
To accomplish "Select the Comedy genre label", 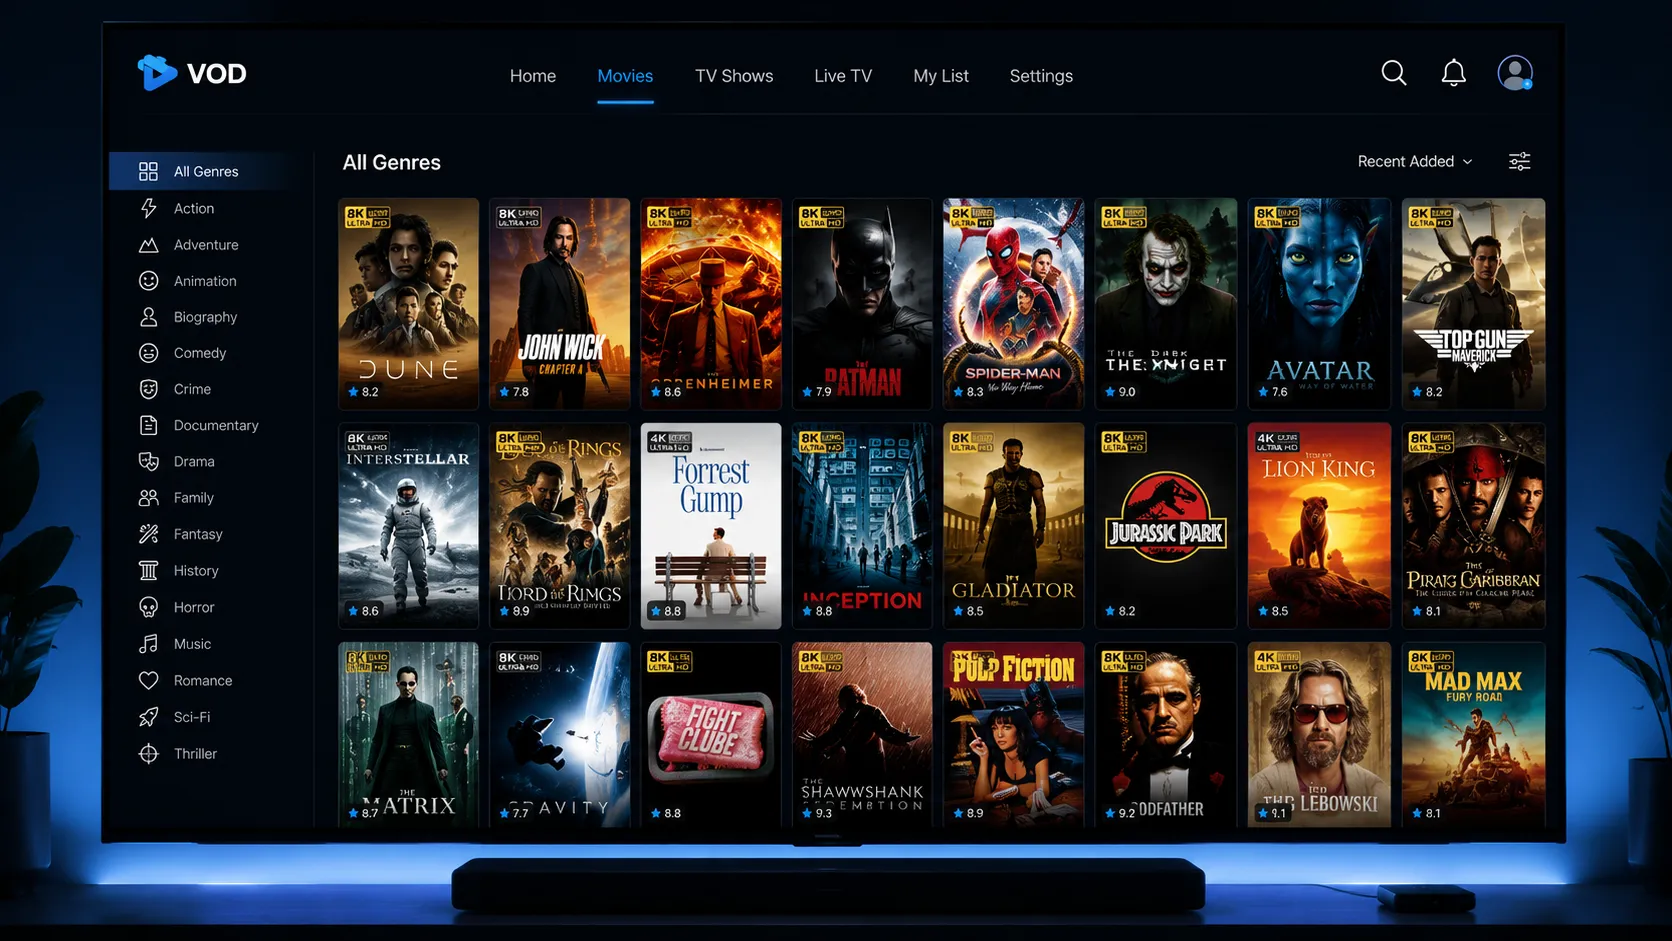I will click(x=200, y=353).
